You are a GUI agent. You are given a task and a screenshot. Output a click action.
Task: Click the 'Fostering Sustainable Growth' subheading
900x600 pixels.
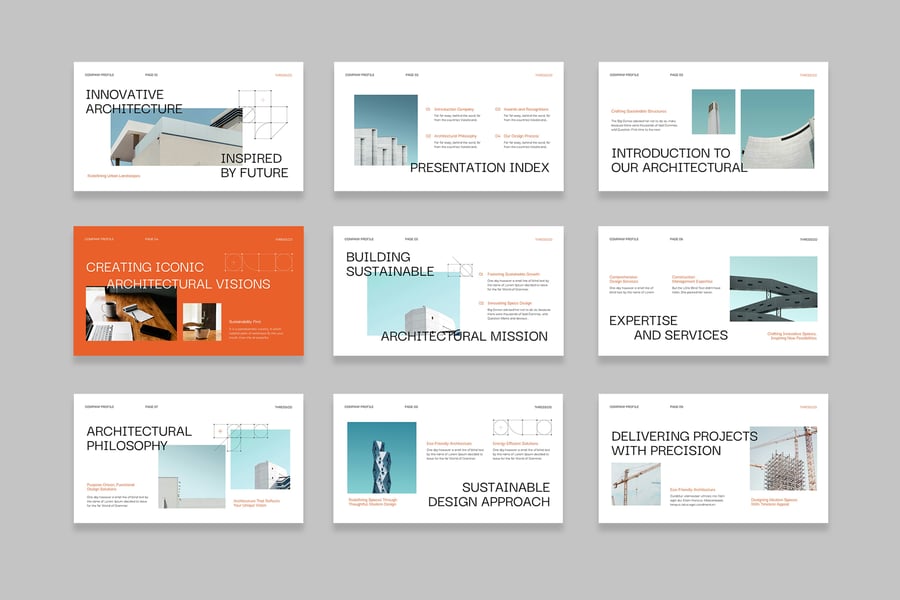coord(513,273)
